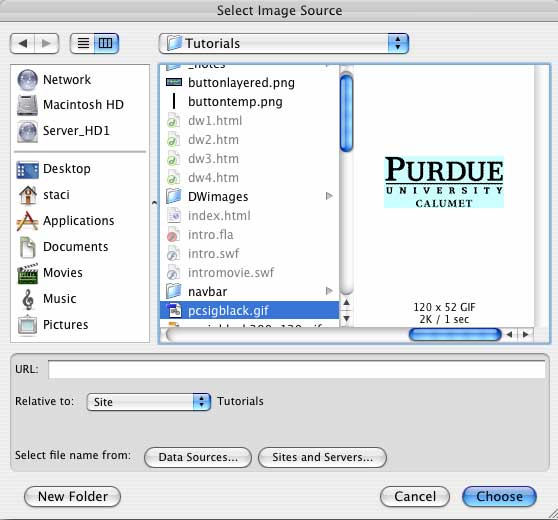Viewport: 558px width, 520px height.
Task: Select Server_HD1 in the sidebar
Action: (x=63, y=131)
